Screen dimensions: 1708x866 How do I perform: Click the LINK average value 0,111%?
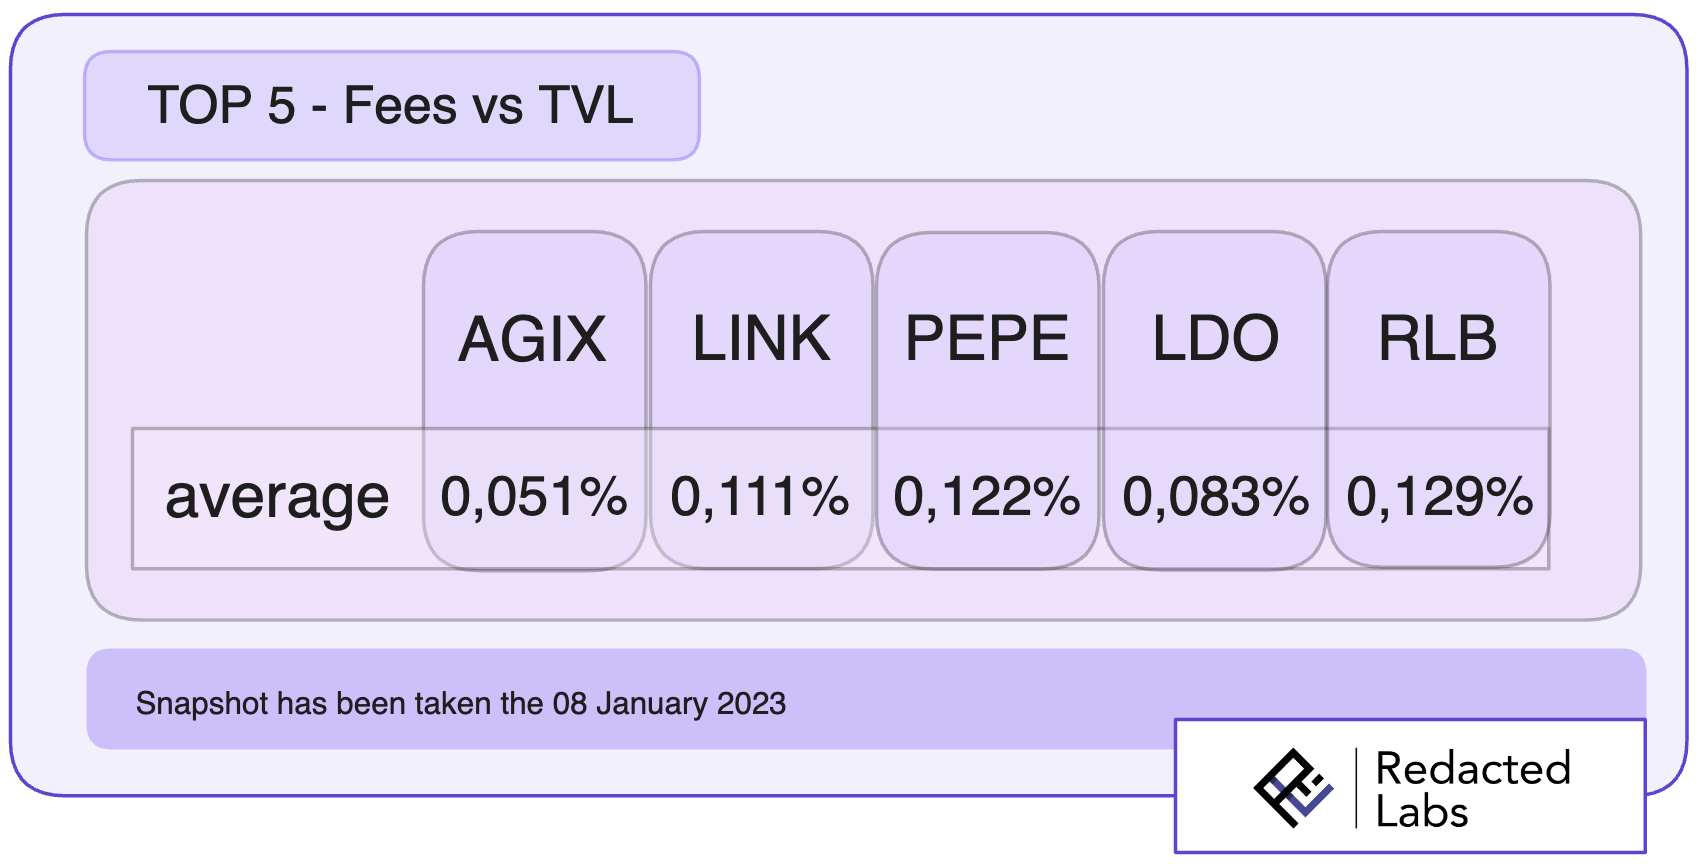click(760, 497)
